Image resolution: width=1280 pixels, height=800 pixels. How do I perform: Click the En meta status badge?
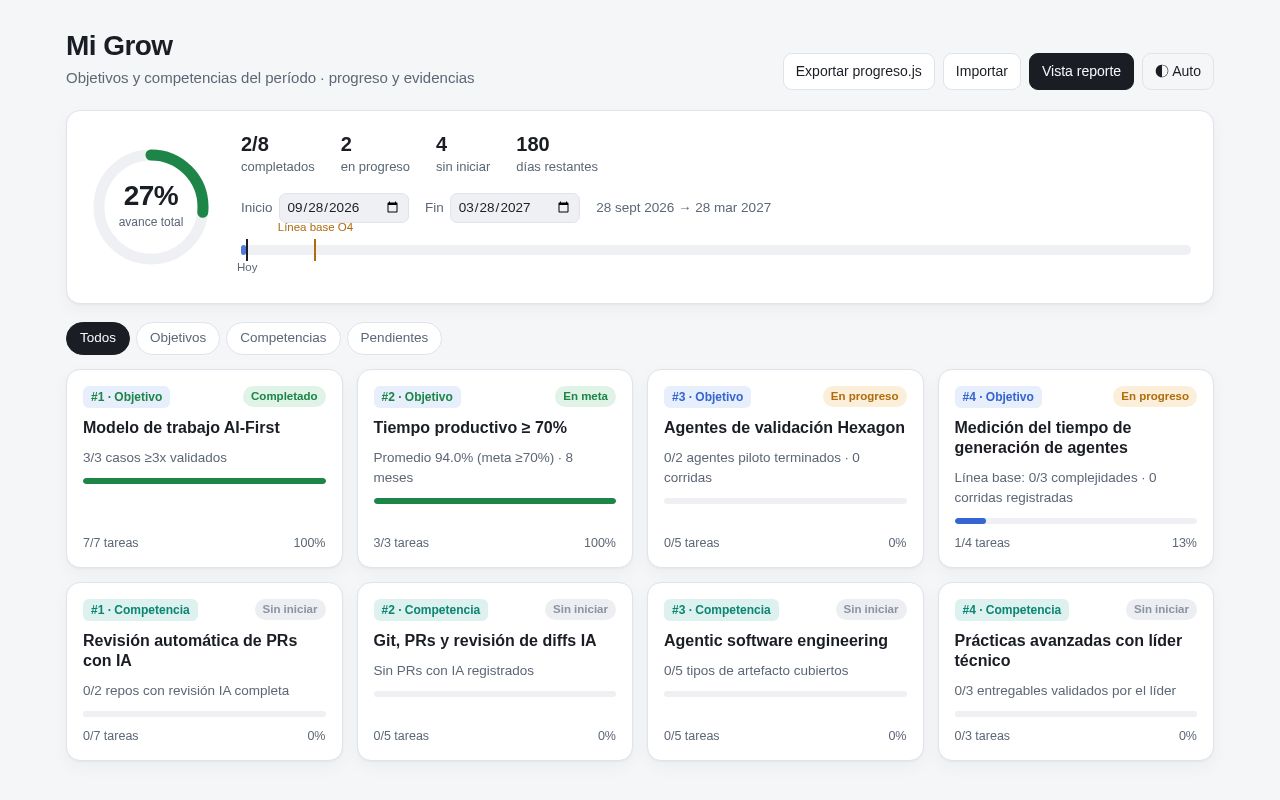click(x=585, y=396)
